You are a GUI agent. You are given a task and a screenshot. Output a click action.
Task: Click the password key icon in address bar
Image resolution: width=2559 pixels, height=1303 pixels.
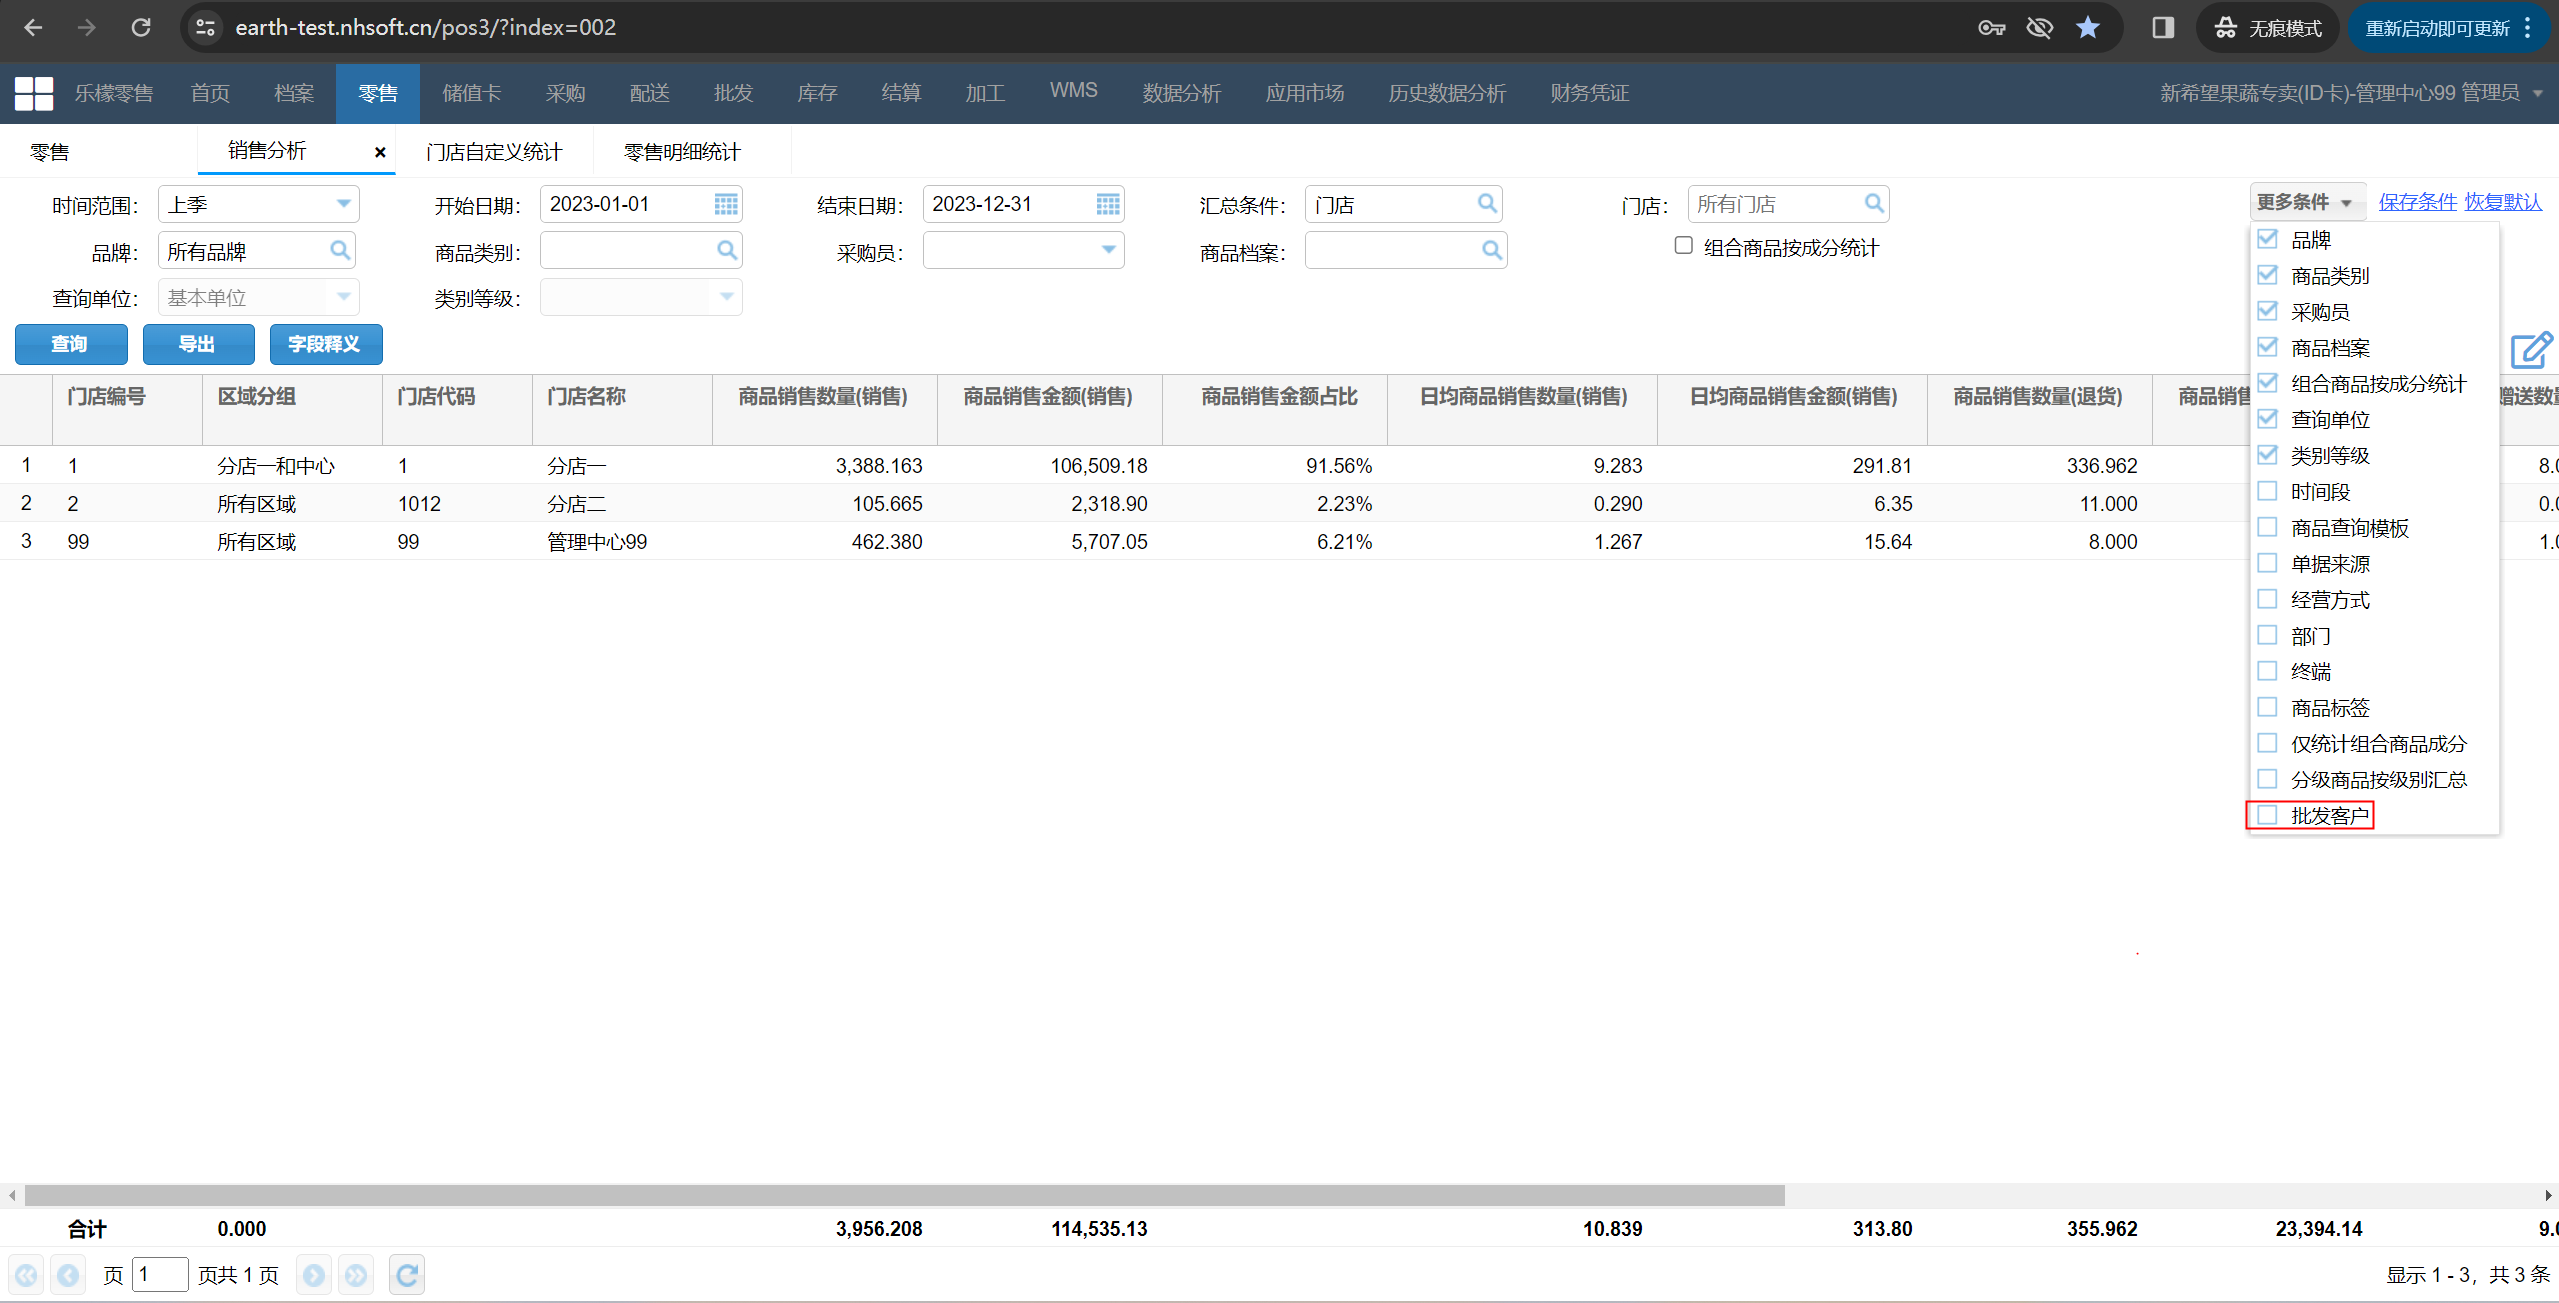1992,27
